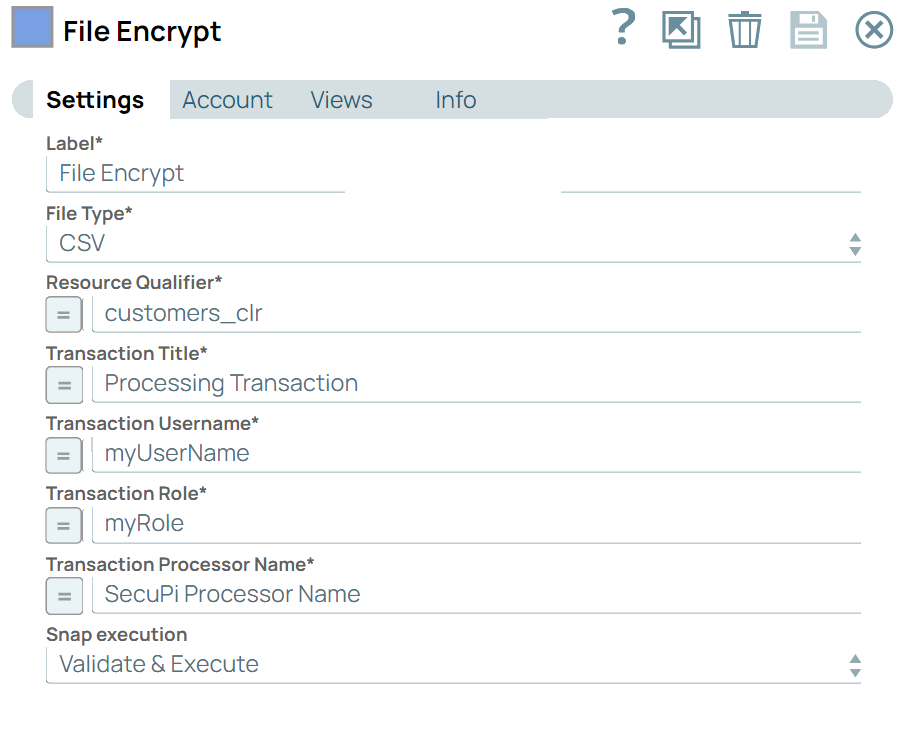Toggle the equals button beside Transaction Title
904x749 pixels.
point(64,385)
